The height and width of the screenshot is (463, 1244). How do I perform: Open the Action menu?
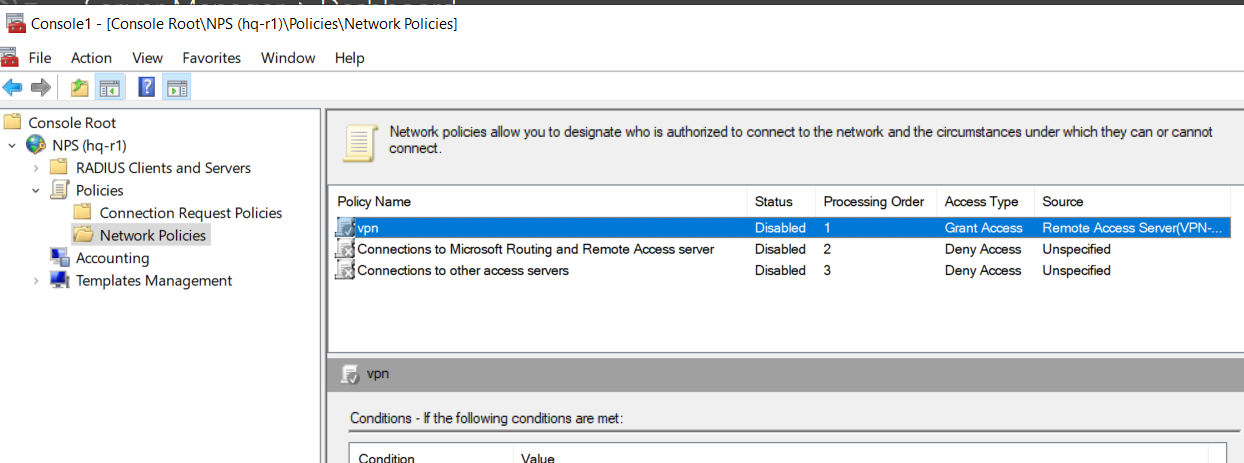pyautogui.click(x=91, y=58)
